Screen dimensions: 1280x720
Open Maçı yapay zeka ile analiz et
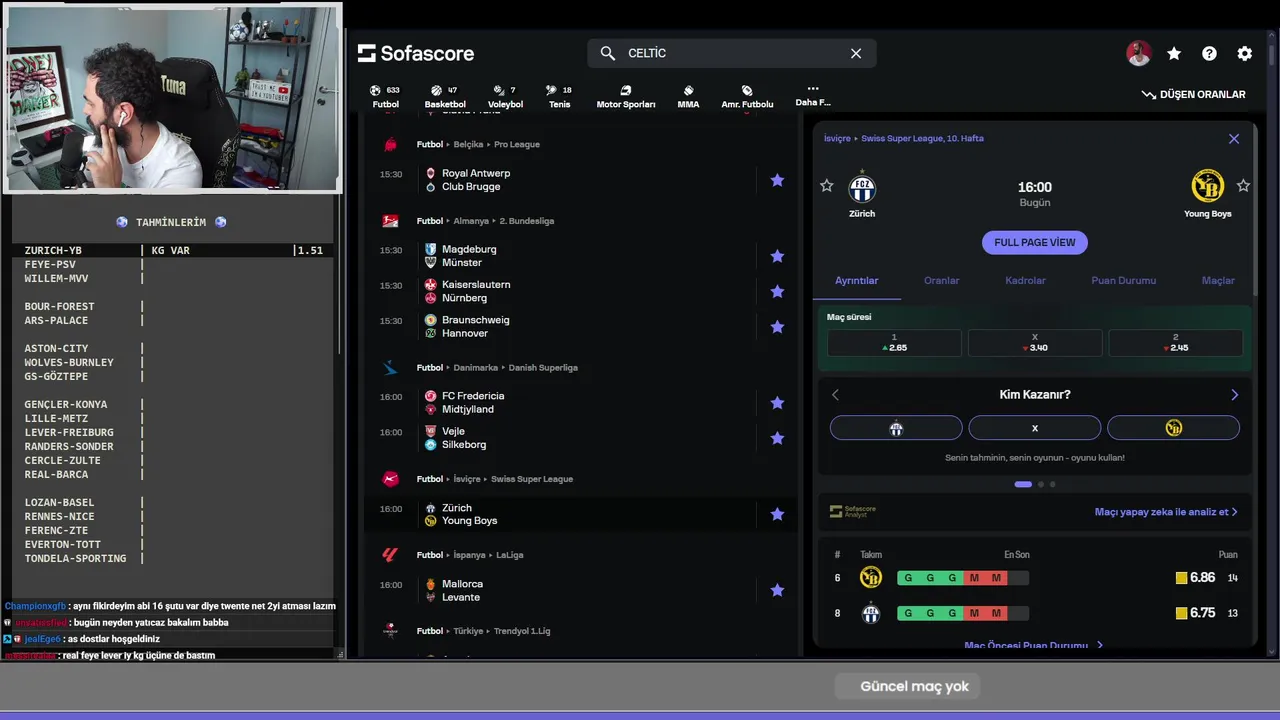pos(1166,512)
